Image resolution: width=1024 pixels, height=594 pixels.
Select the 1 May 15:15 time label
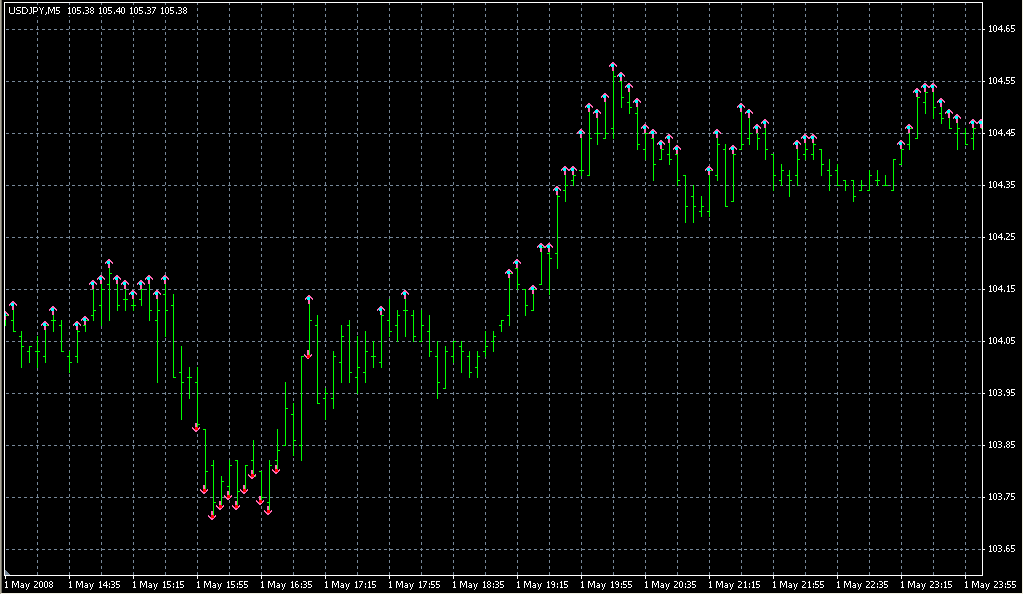click(158, 585)
